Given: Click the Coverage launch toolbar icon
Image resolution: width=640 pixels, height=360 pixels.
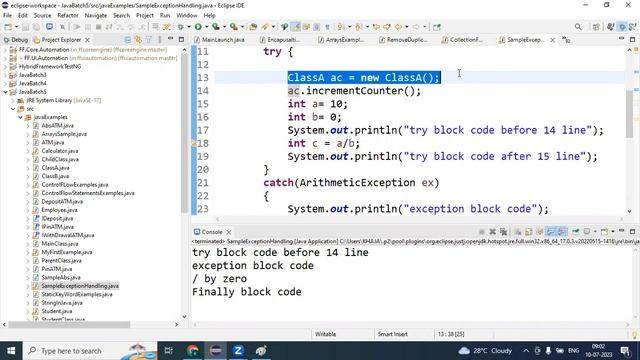Looking at the screenshot, I should (216, 27).
